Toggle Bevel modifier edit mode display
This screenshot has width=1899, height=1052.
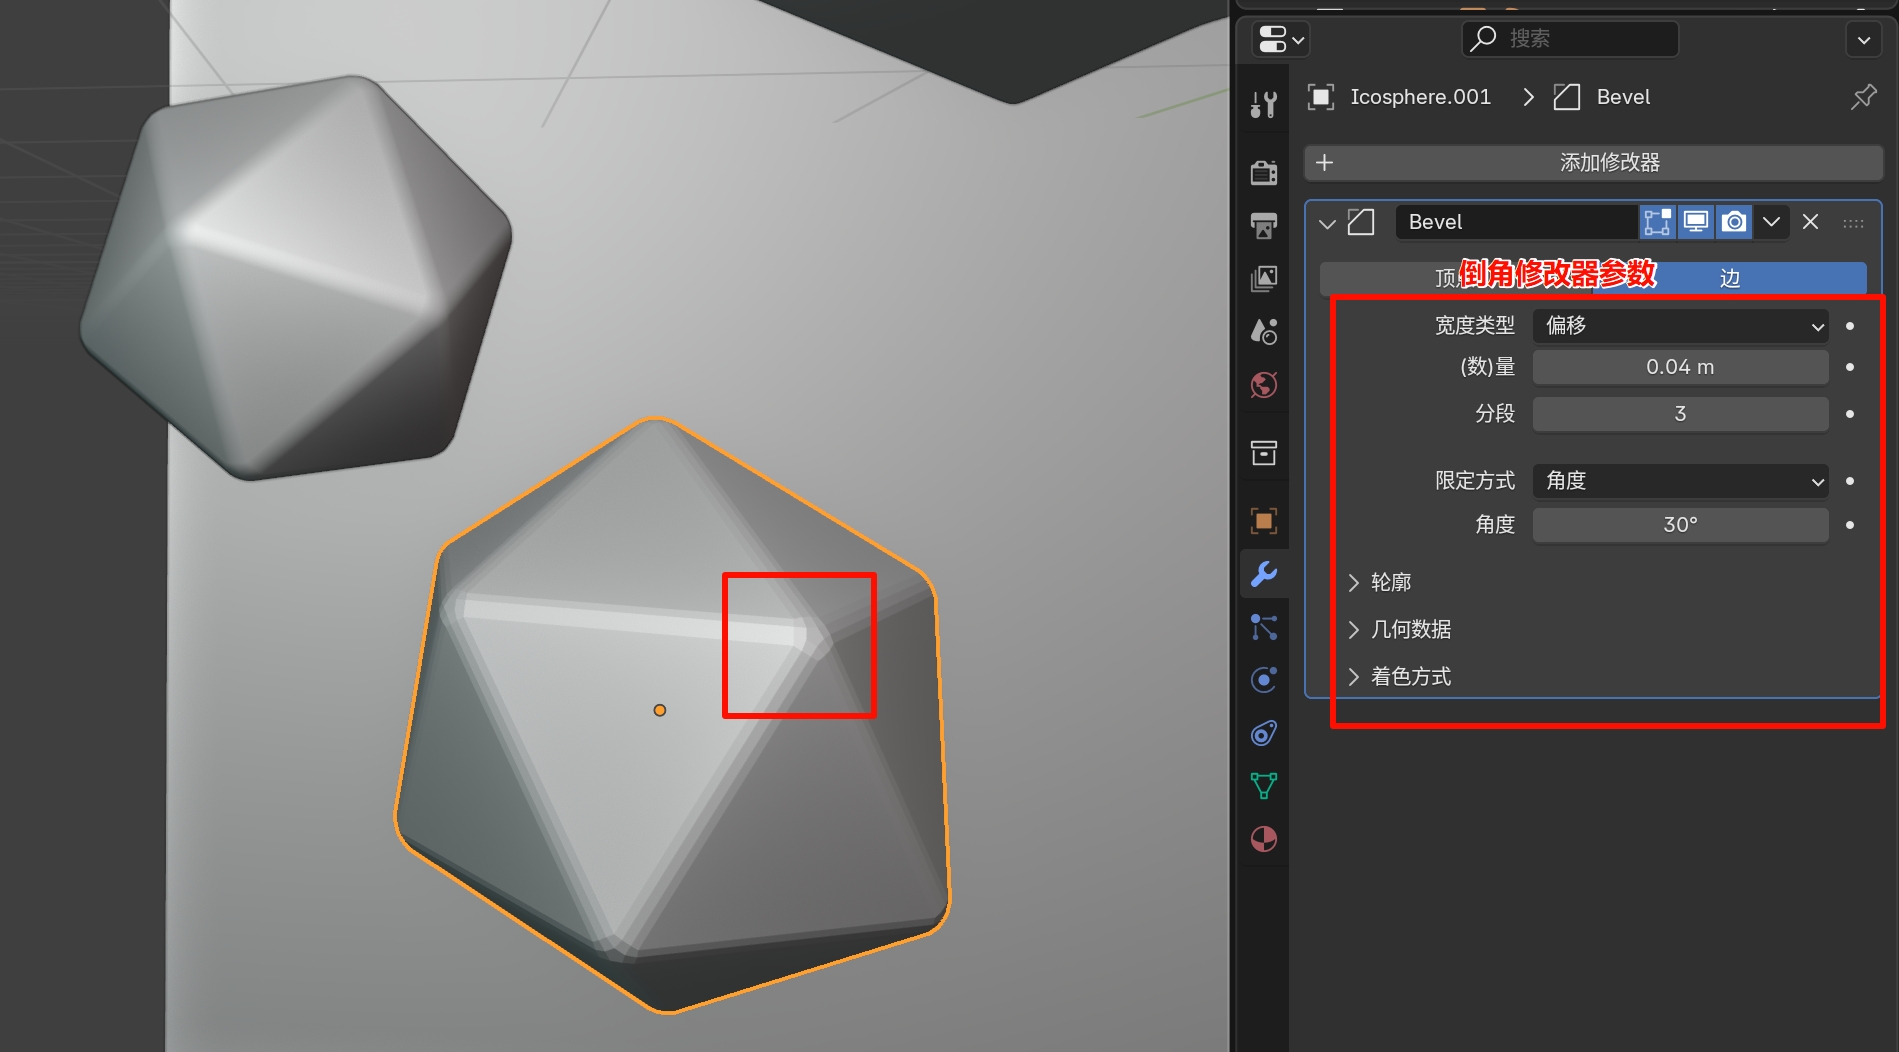(1656, 222)
